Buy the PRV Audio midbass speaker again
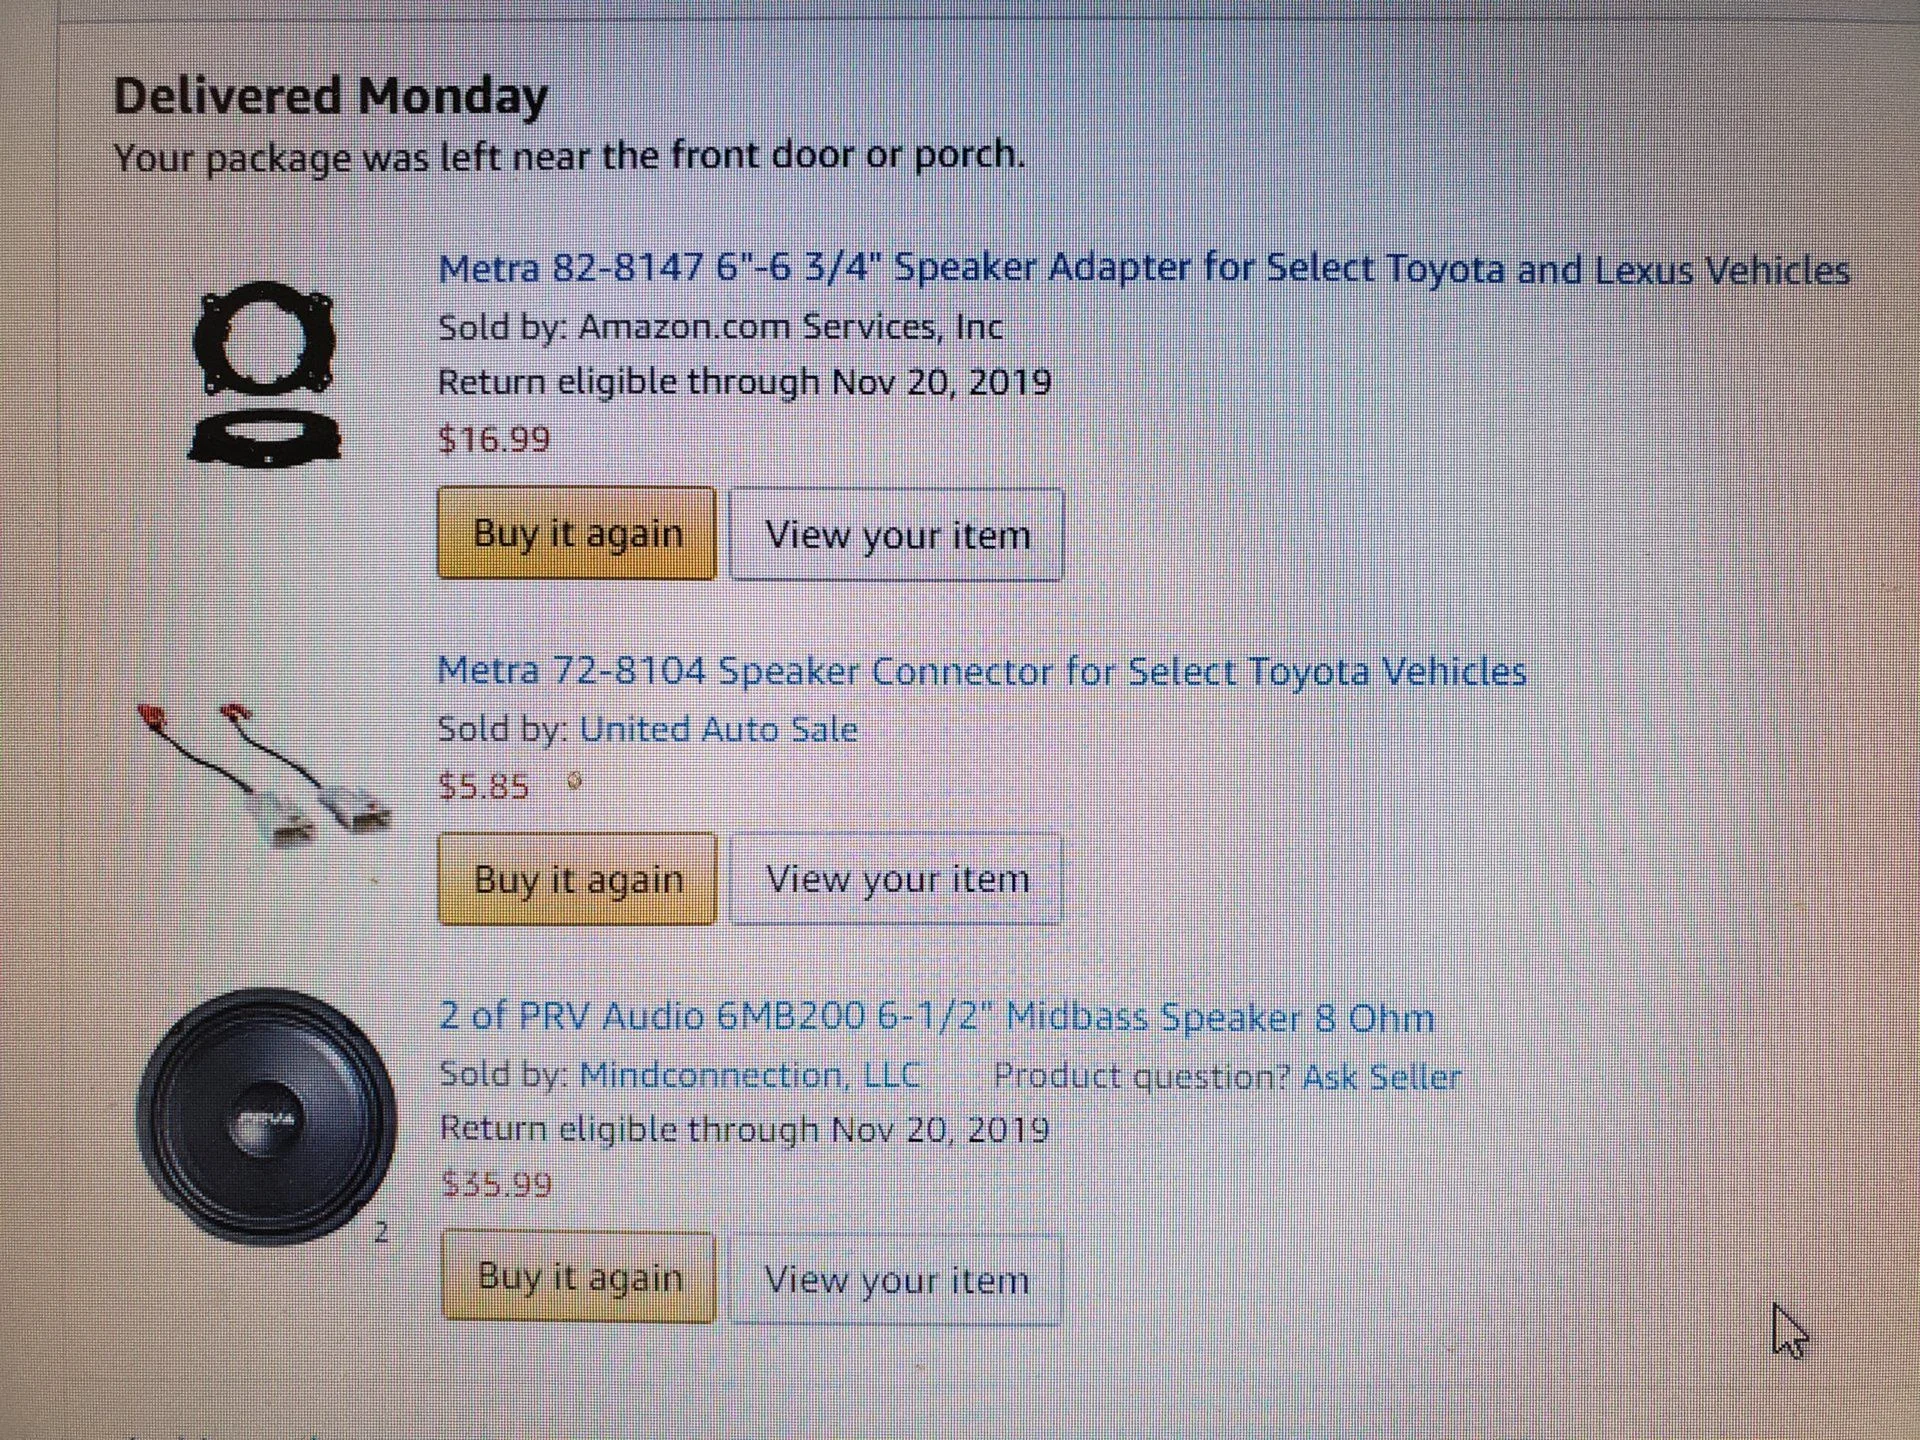 point(579,1277)
